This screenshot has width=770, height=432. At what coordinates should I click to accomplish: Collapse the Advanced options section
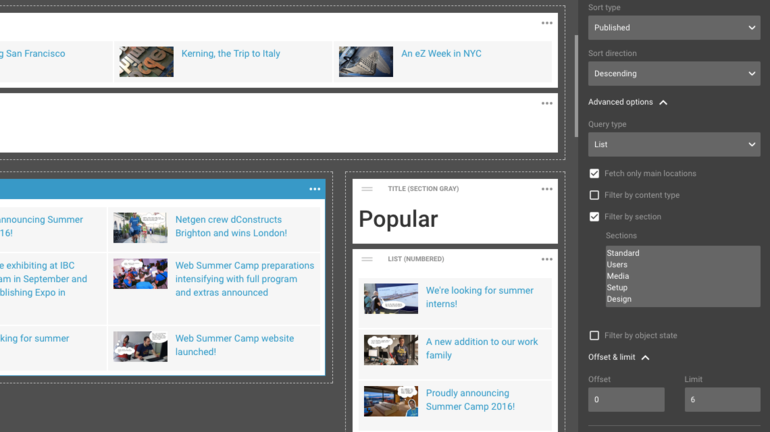pyautogui.click(x=663, y=102)
